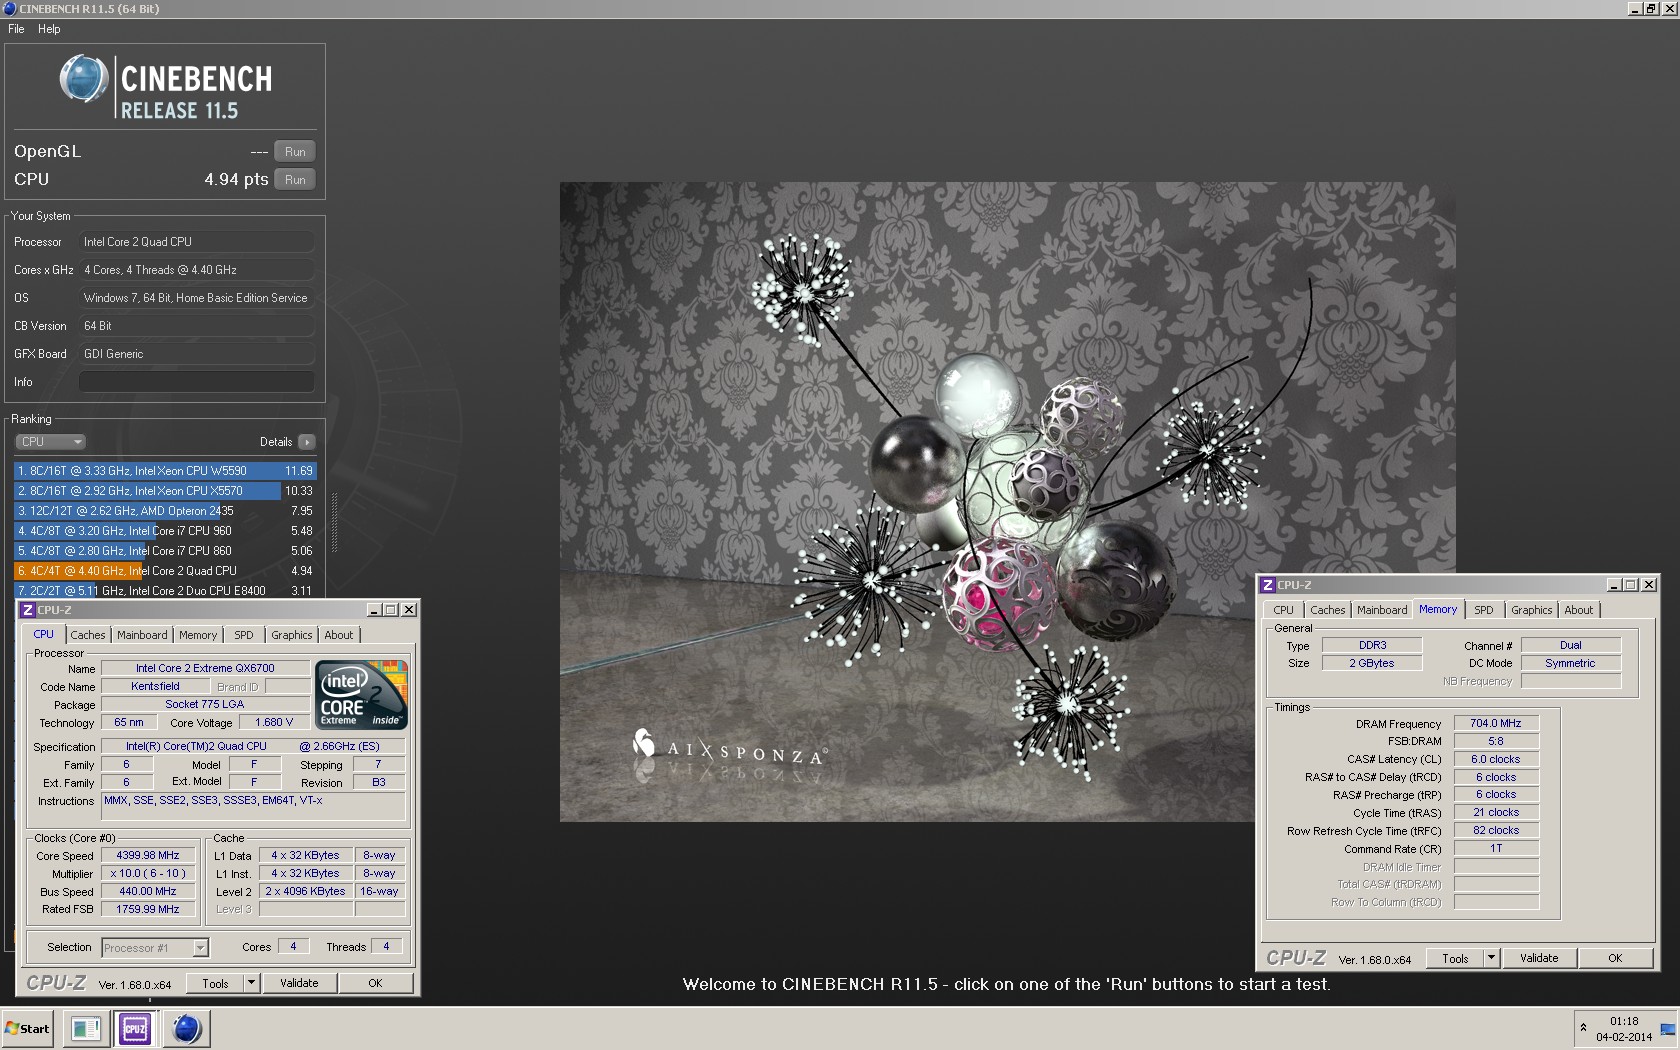
Task: Click the Cinebench logo sphere icon
Action: [x=83, y=79]
